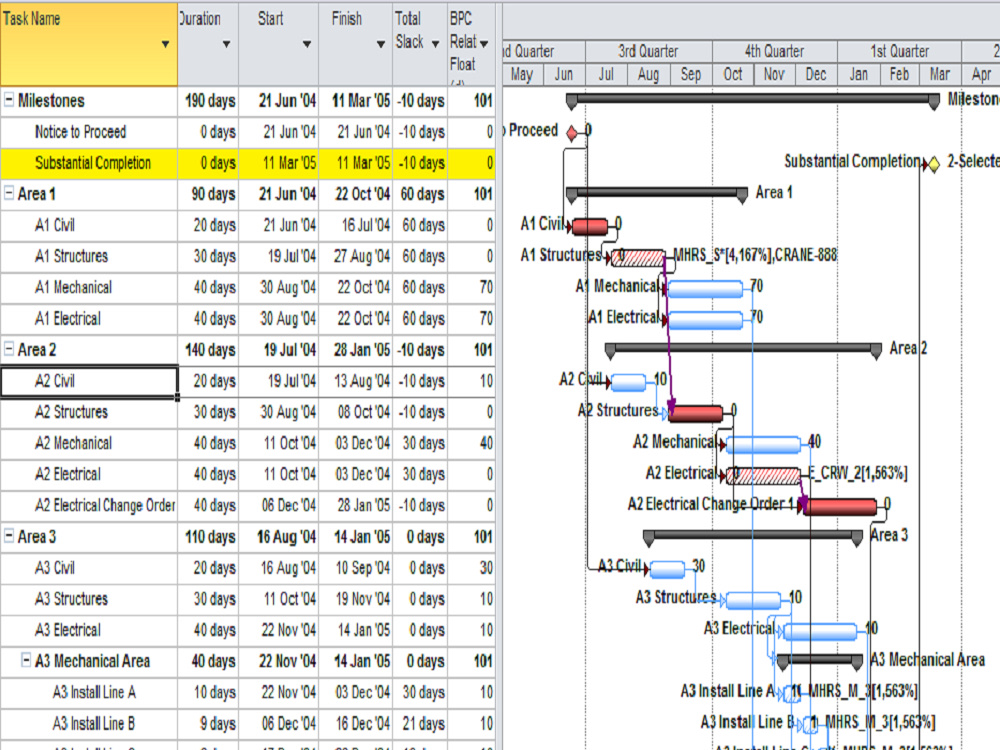Screen dimensions: 1000x750
Task: Select the A3 Structures task name
Action: 71,599
